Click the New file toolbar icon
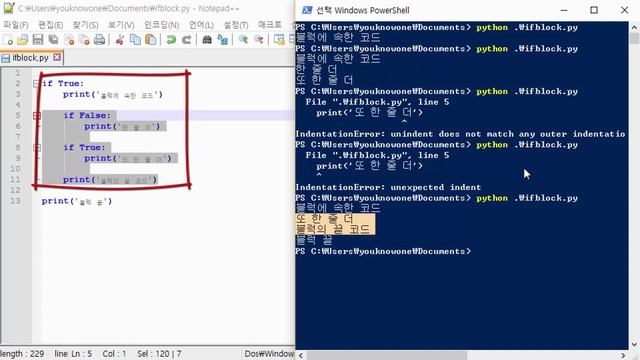Screen dimensions: 640x360 tap(8, 40)
